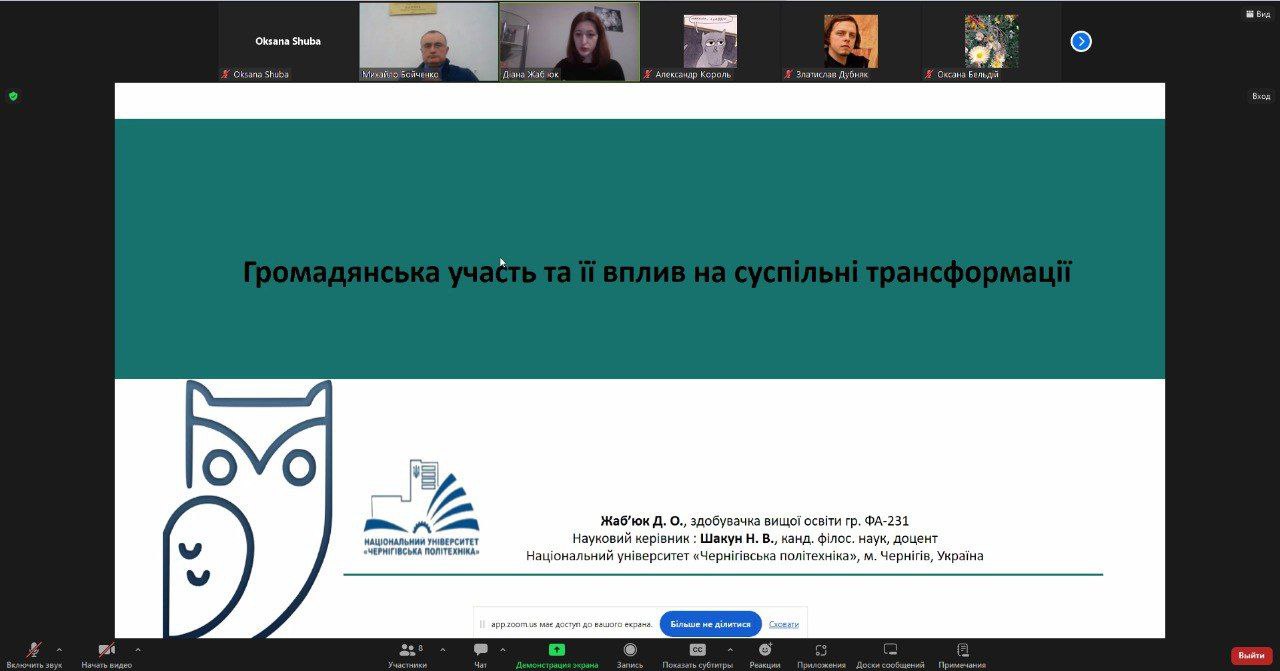Expand audio options chevron beside microphone
Screen dimensions: 1280x671
pyautogui.click(x=59, y=650)
